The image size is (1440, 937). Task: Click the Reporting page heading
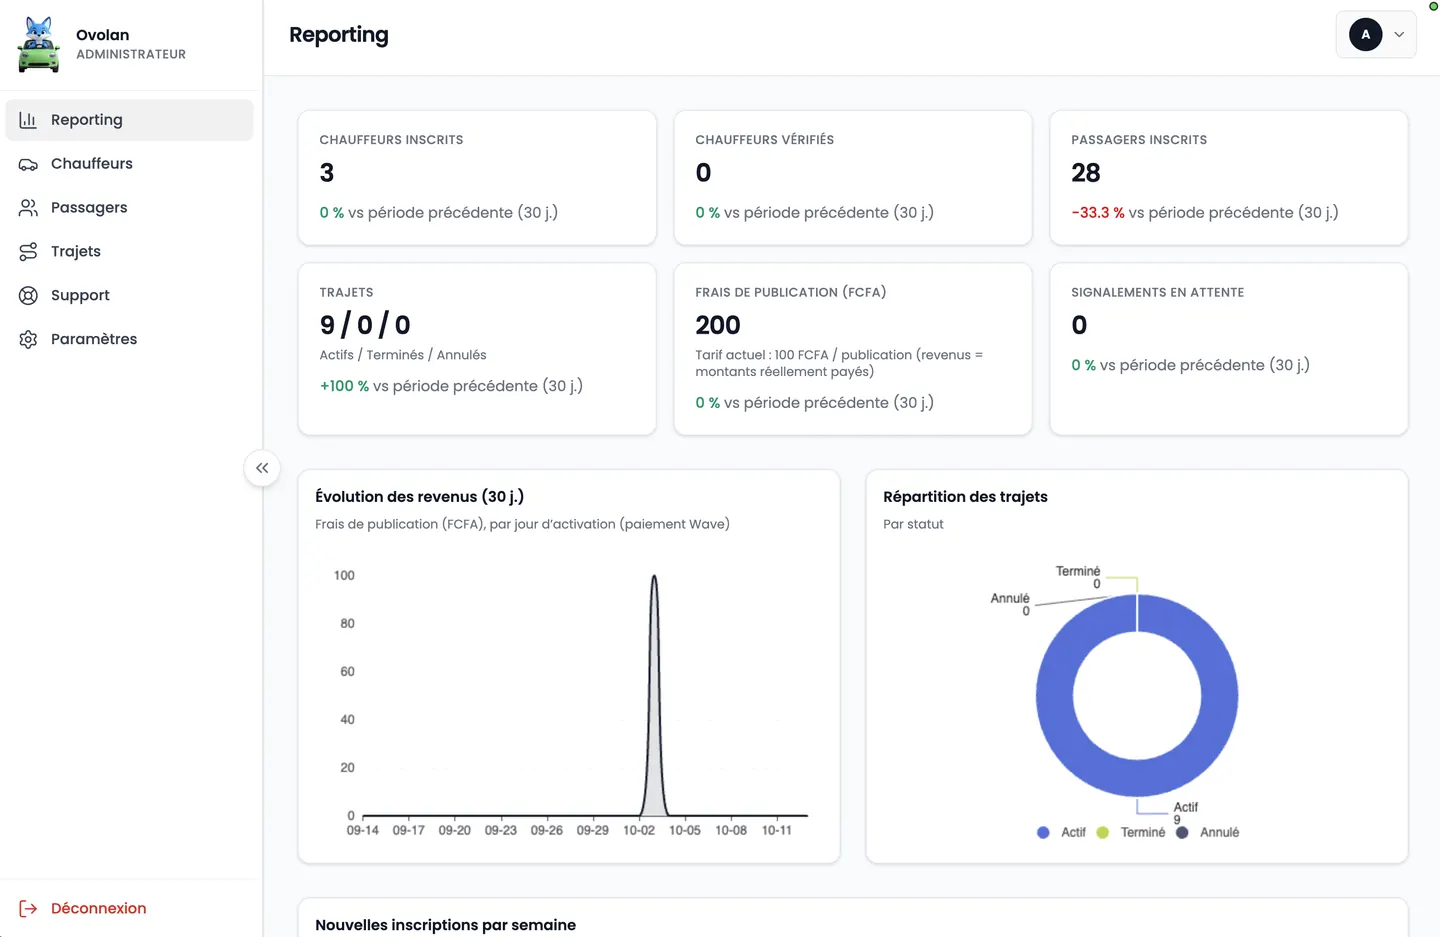click(339, 35)
